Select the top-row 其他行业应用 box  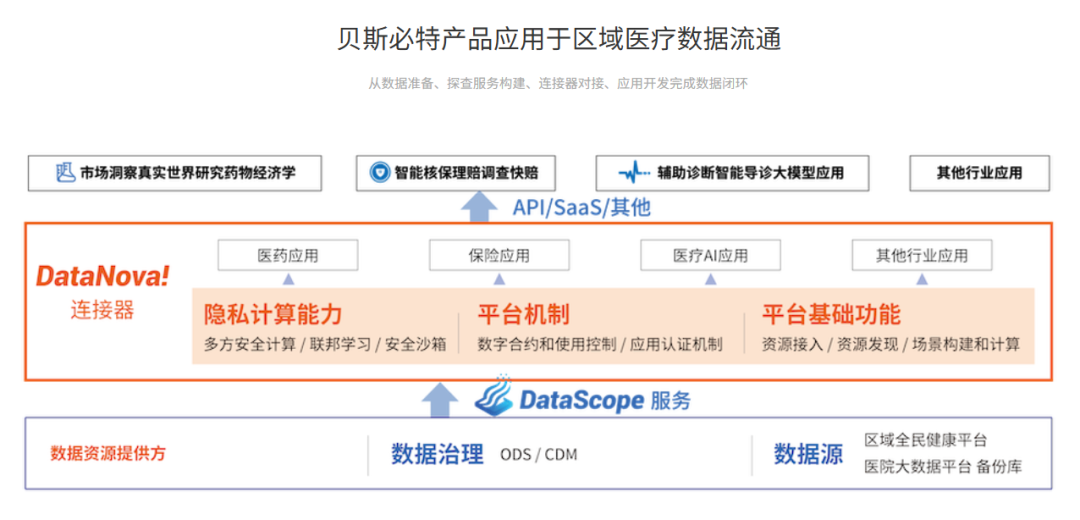tap(979, 173)
